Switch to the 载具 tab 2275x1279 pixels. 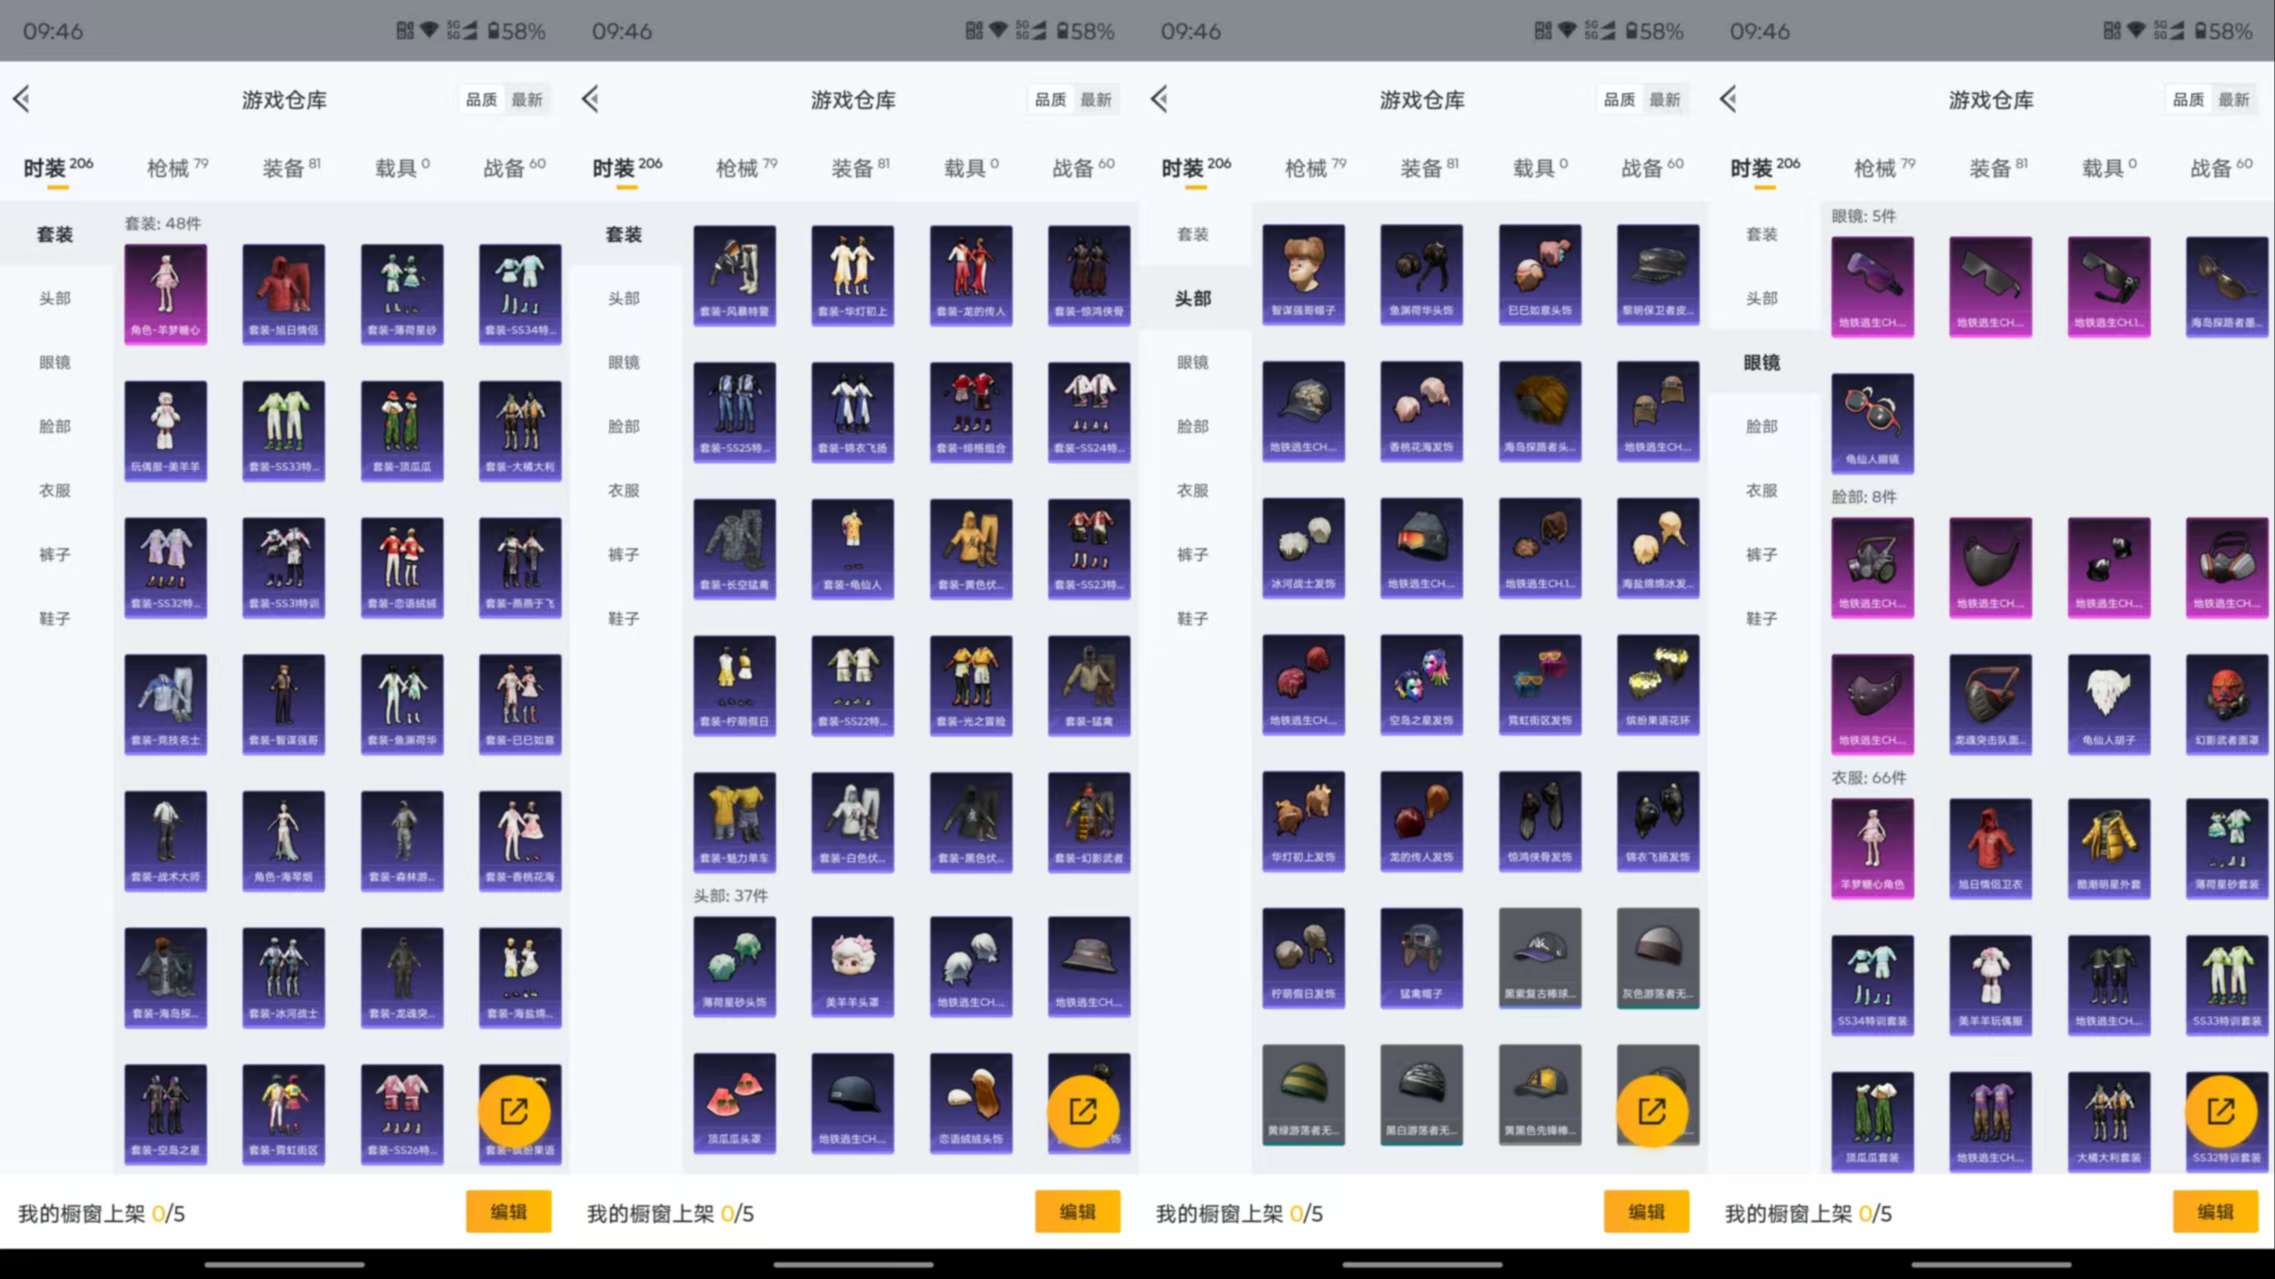tap(397, 167)
